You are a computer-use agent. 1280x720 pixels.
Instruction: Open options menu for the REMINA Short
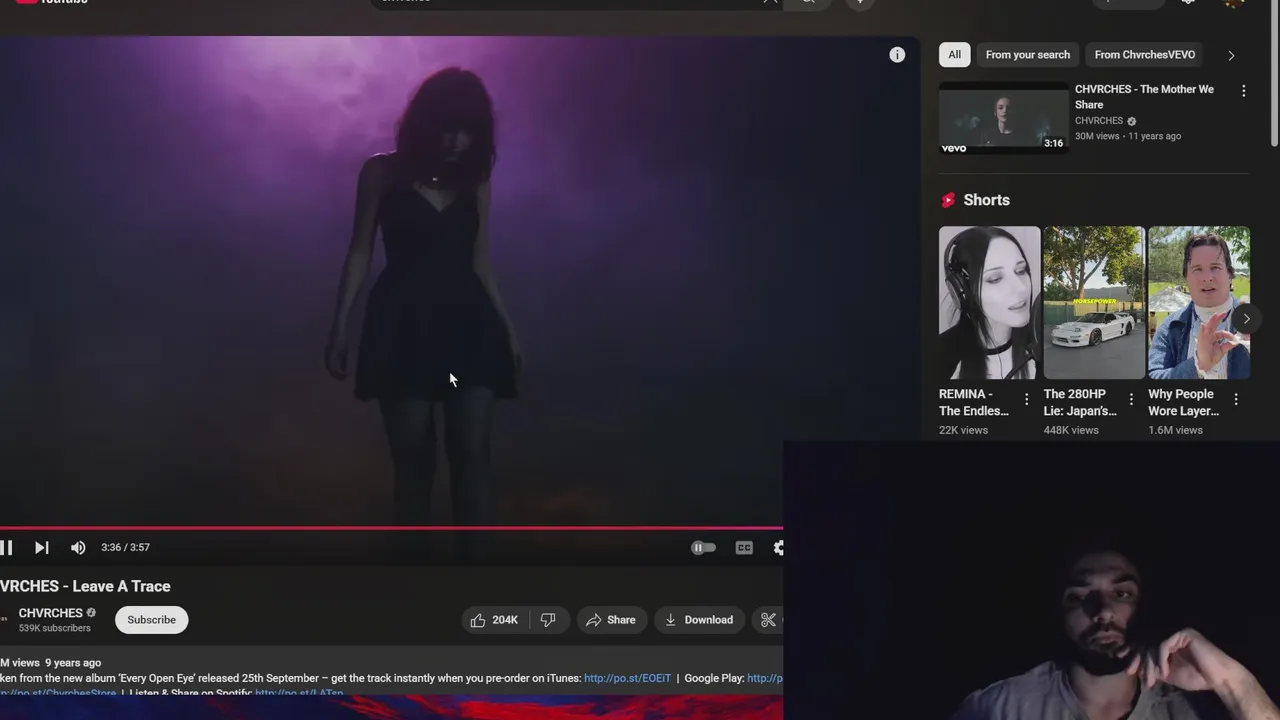pyautogui.click(x=1026, y=399)
